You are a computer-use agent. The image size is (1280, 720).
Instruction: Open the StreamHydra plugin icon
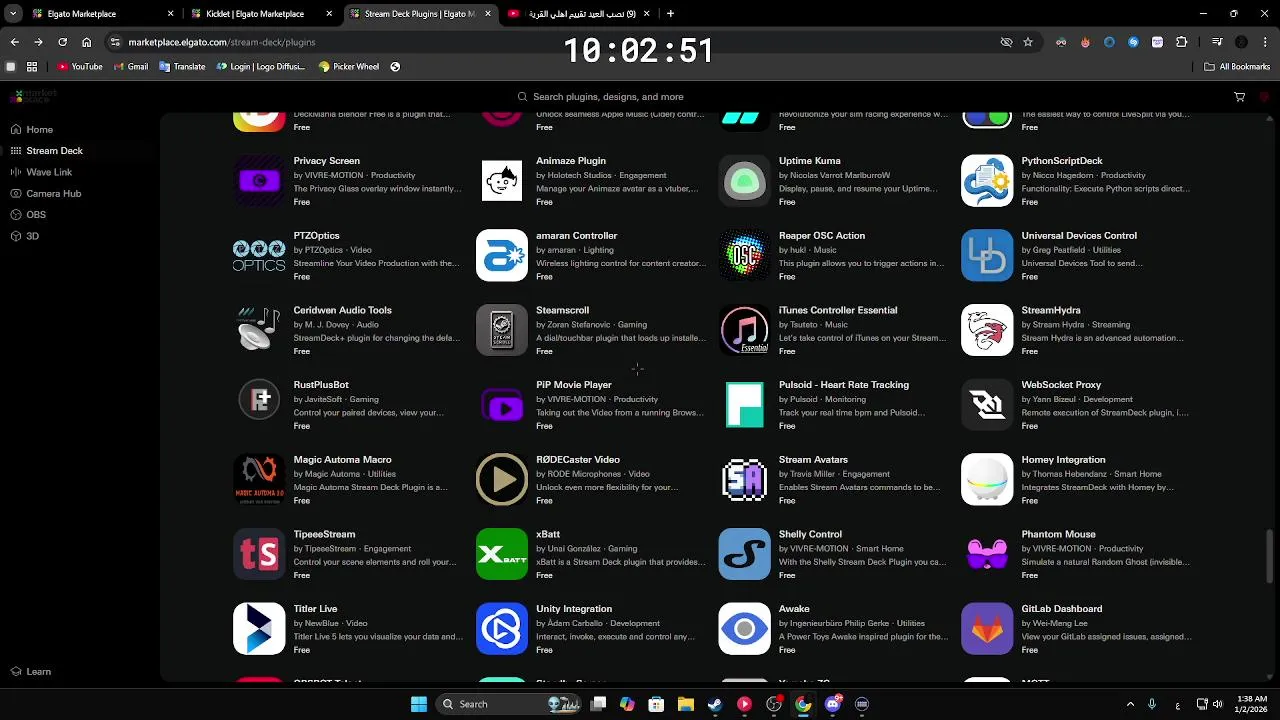[987, 330]
